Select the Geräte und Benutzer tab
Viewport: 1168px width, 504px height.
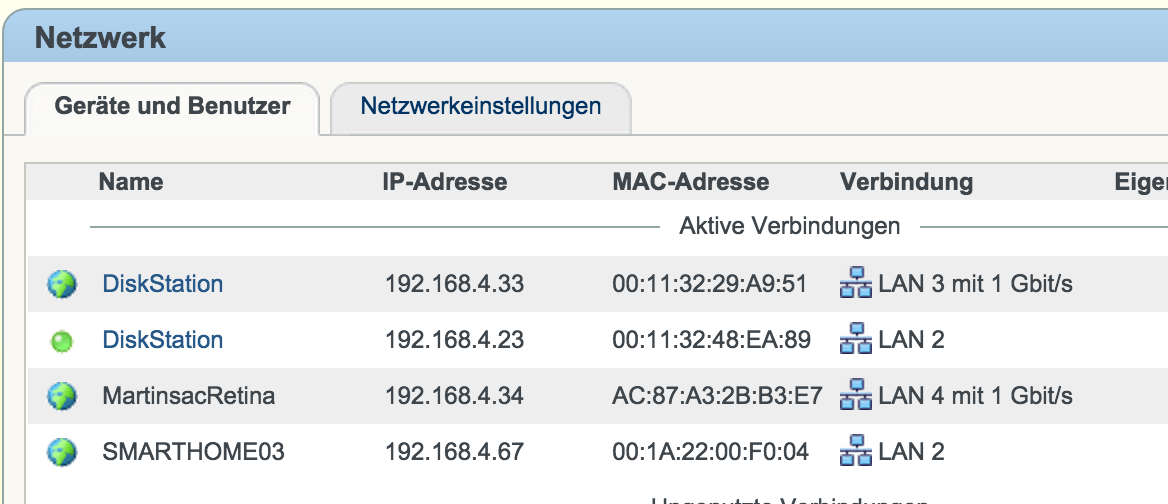click(x=172, y=106)
